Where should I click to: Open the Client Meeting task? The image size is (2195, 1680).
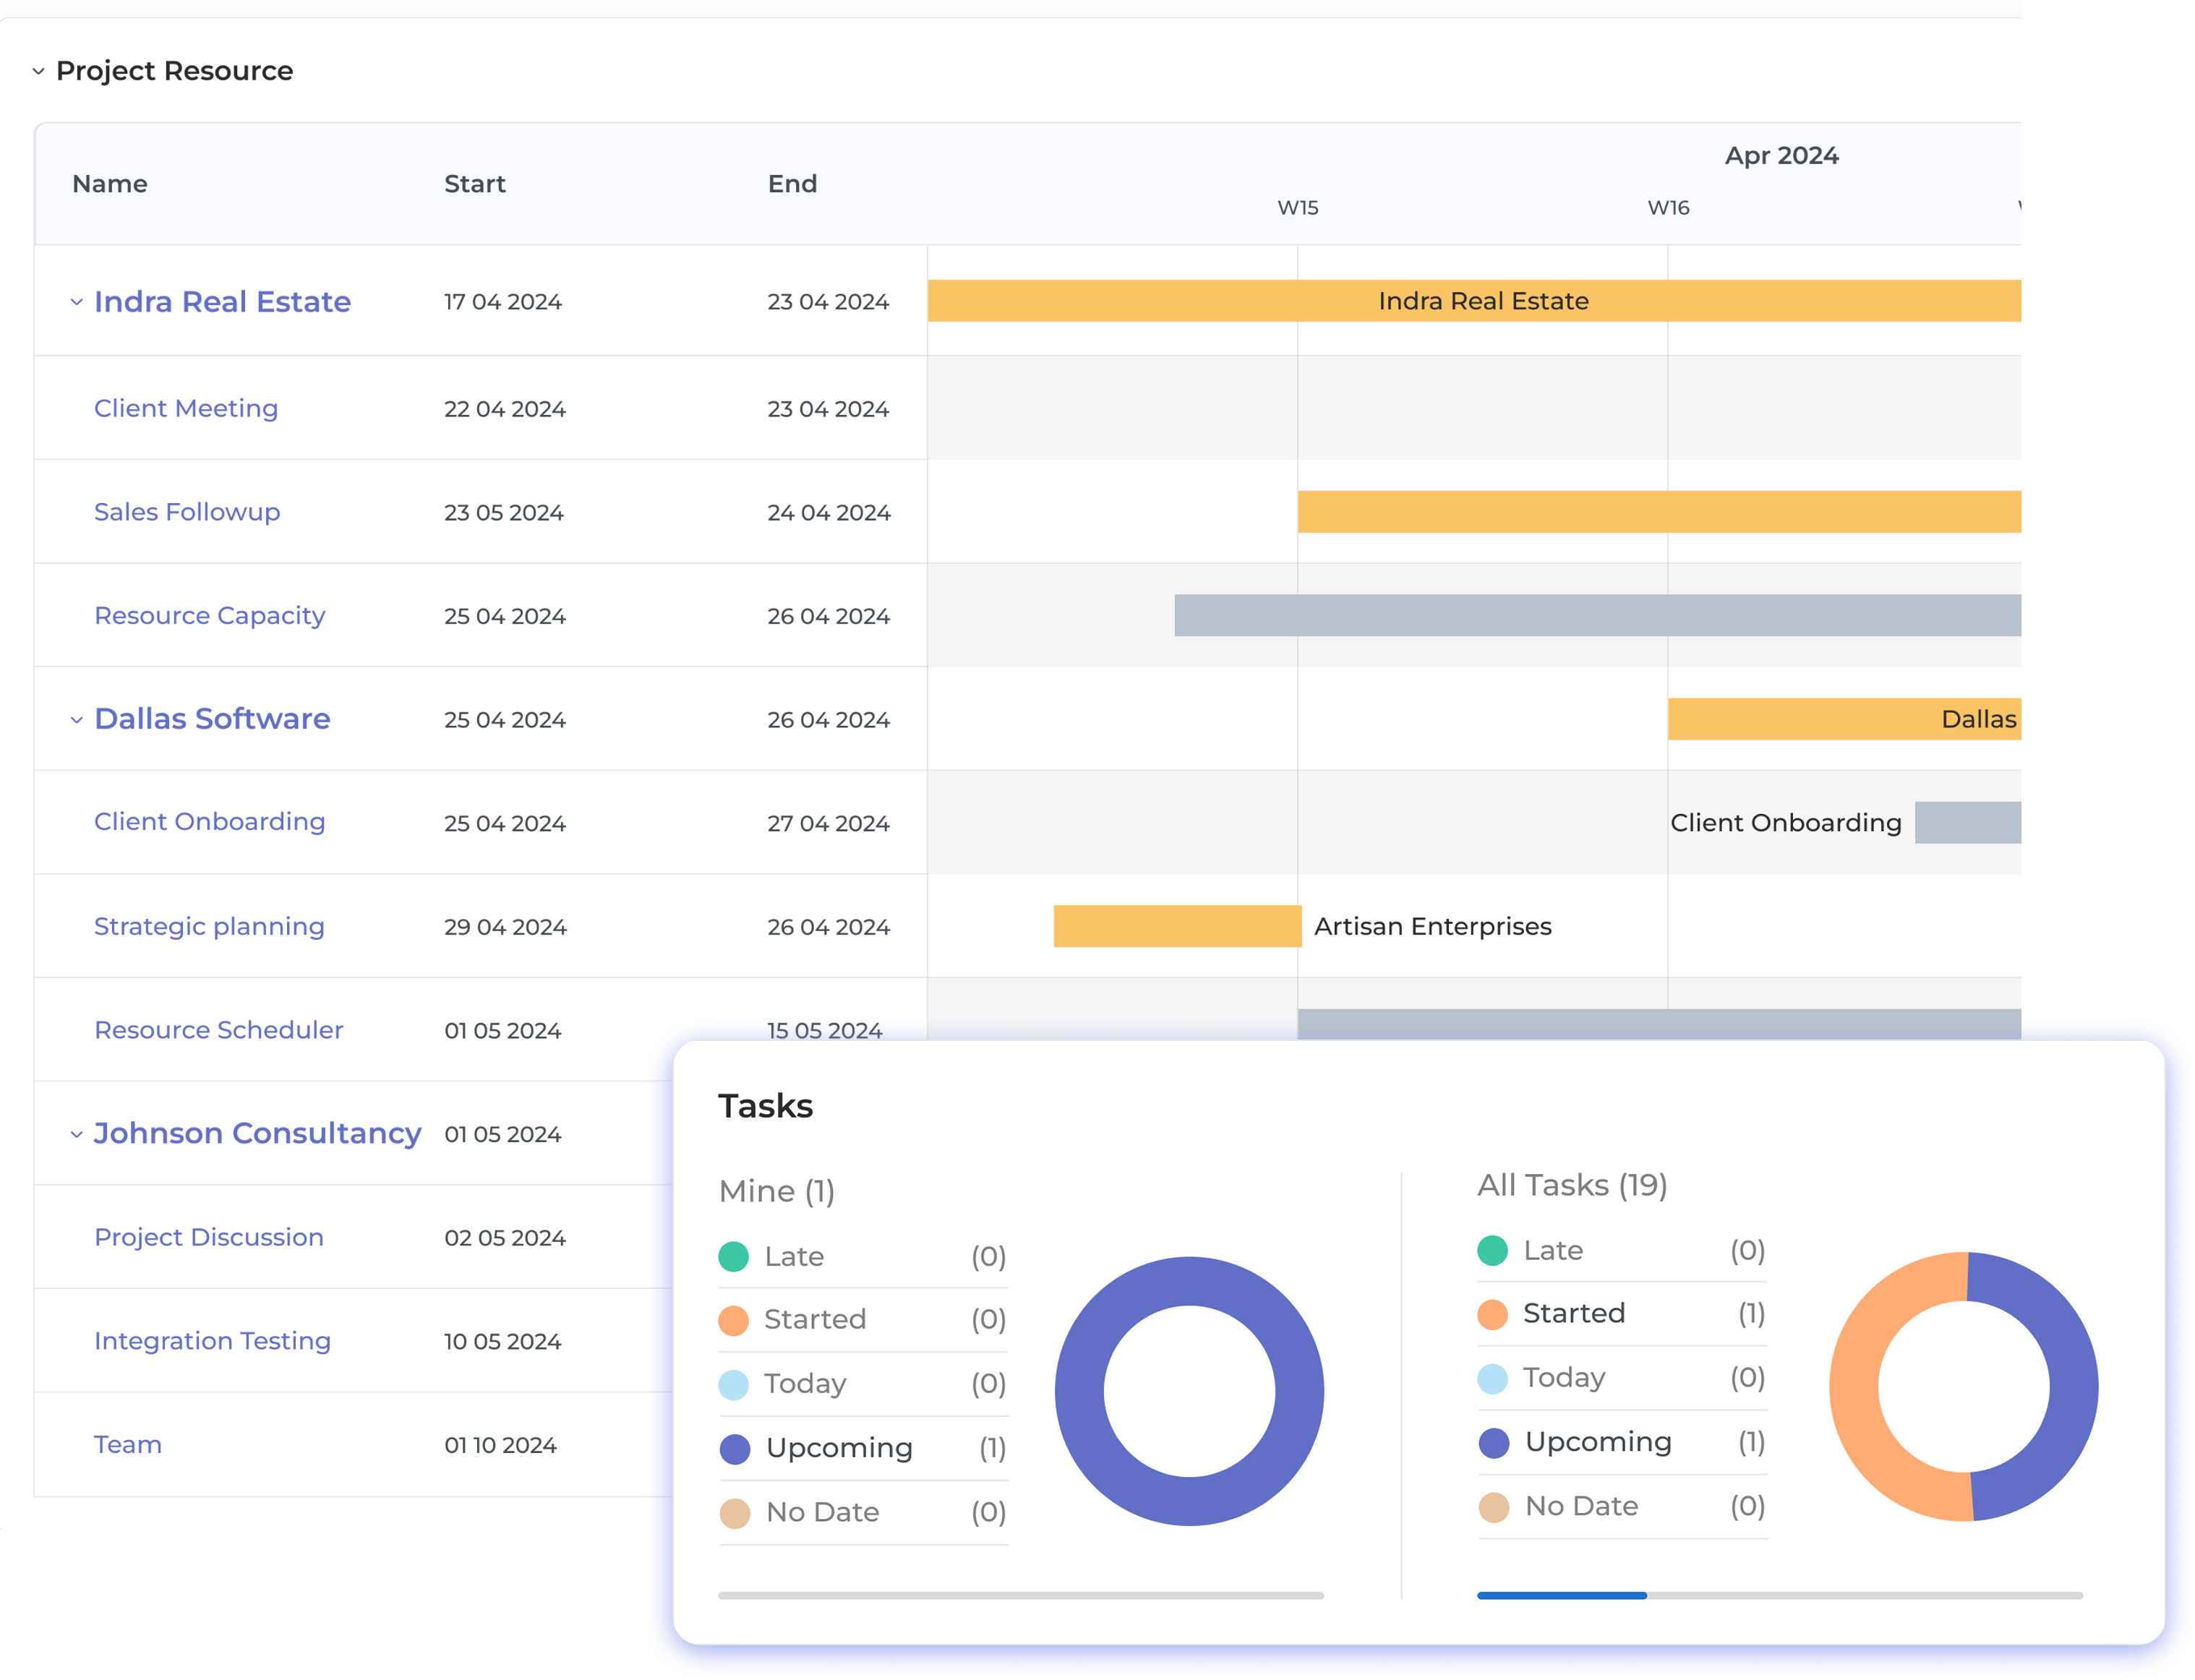(186, 408)
